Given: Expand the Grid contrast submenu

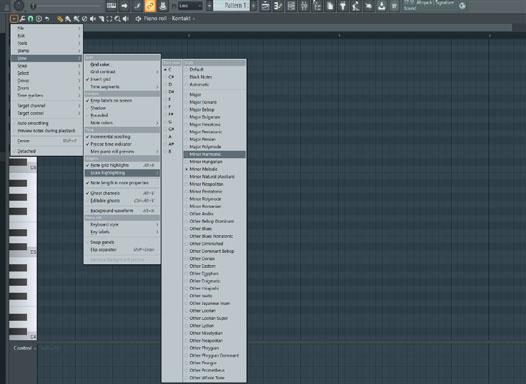Looking at the screenshot, I should click(122, 72).
